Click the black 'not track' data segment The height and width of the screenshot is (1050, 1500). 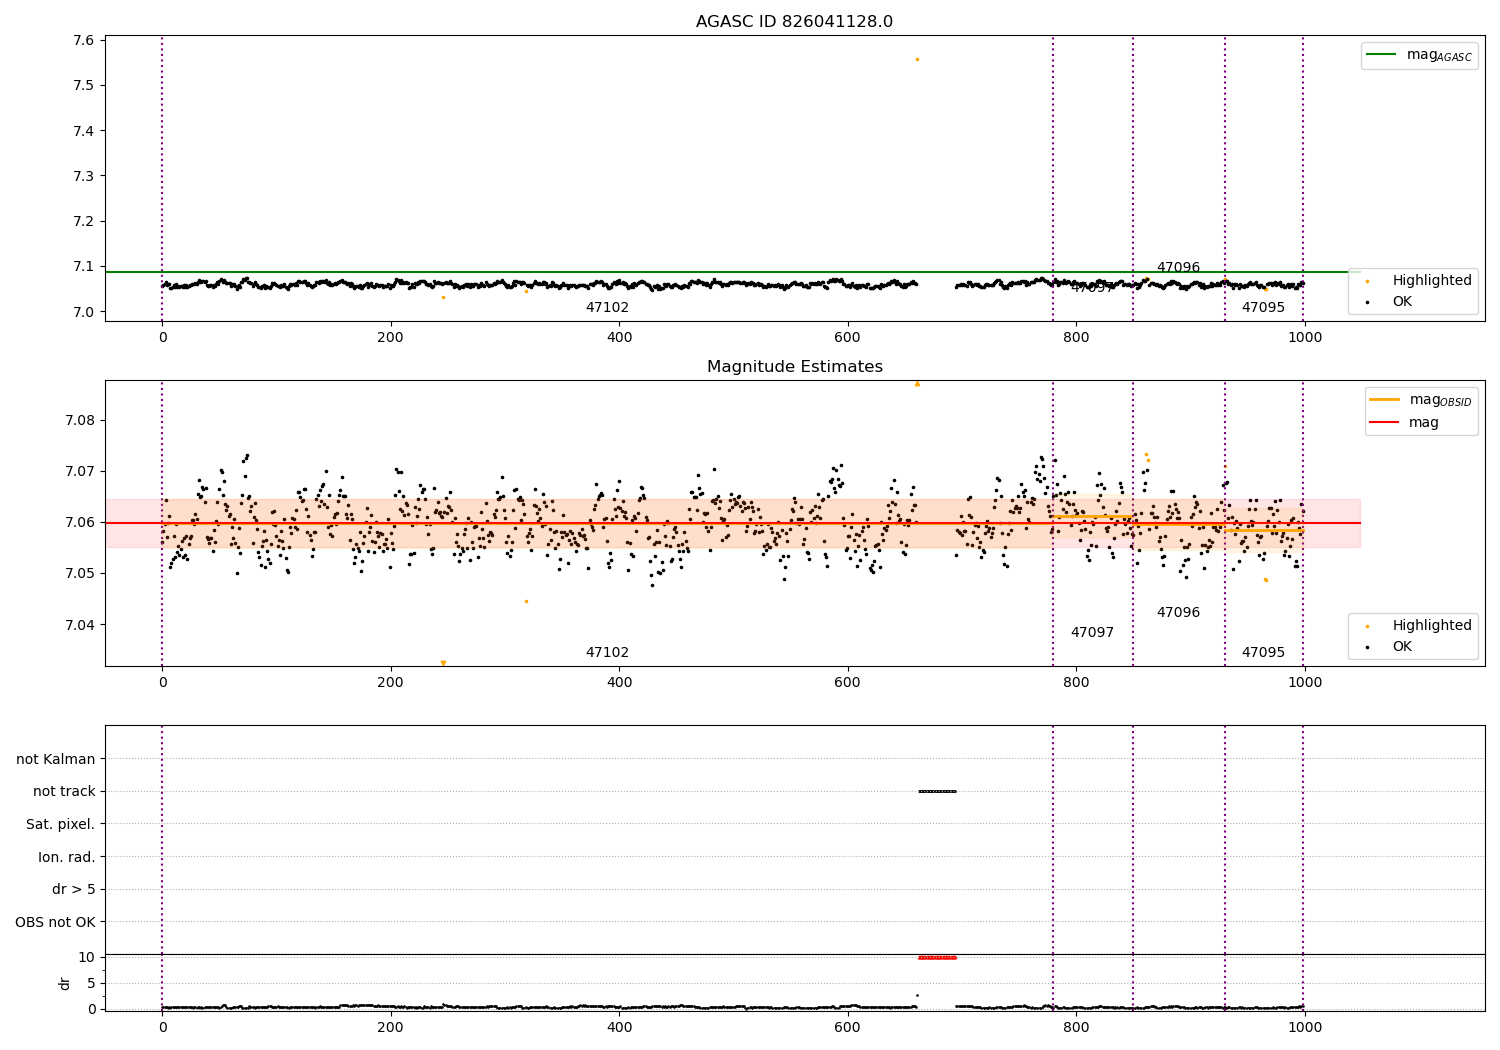[x=937, y=792]
